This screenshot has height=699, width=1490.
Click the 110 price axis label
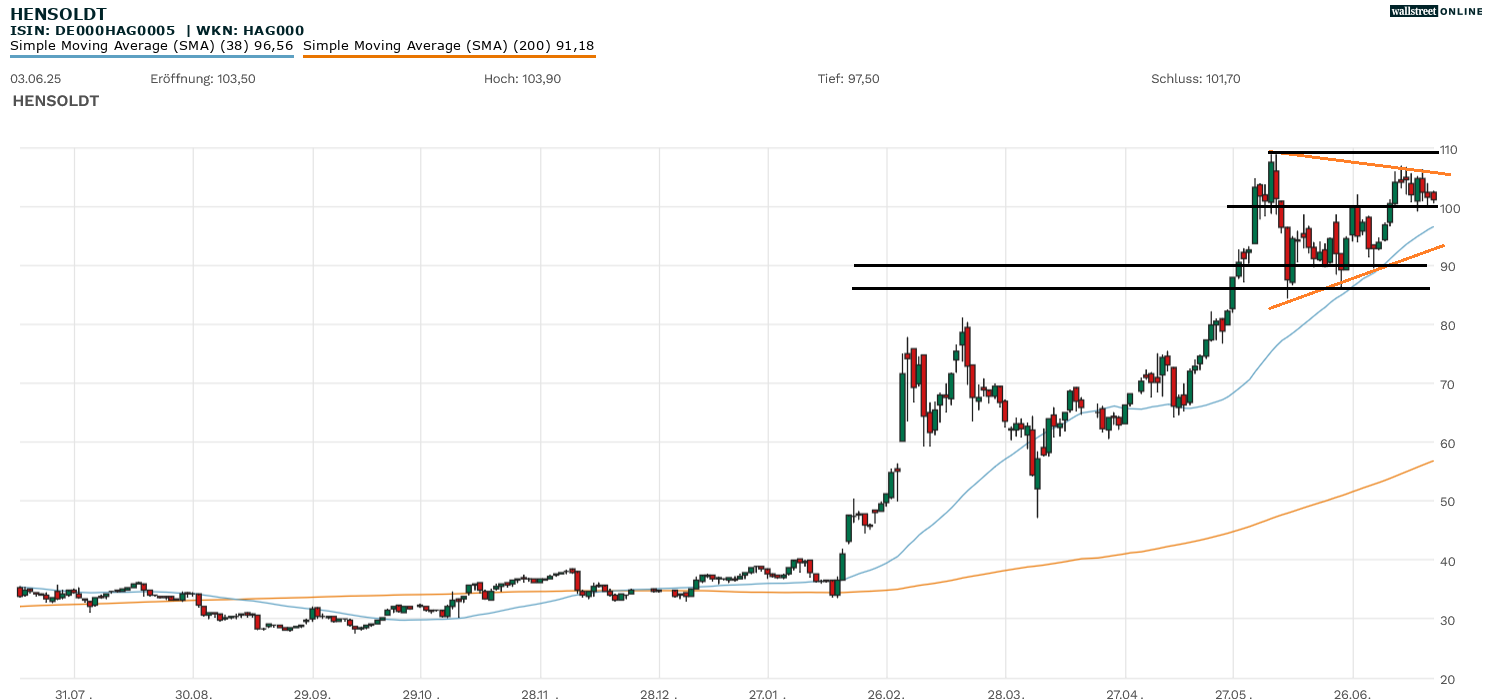coord(1447,150)
